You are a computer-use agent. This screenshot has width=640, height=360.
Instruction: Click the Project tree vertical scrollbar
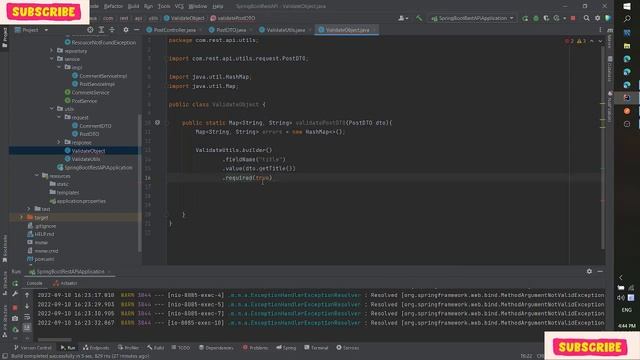[x=140, y=184]
